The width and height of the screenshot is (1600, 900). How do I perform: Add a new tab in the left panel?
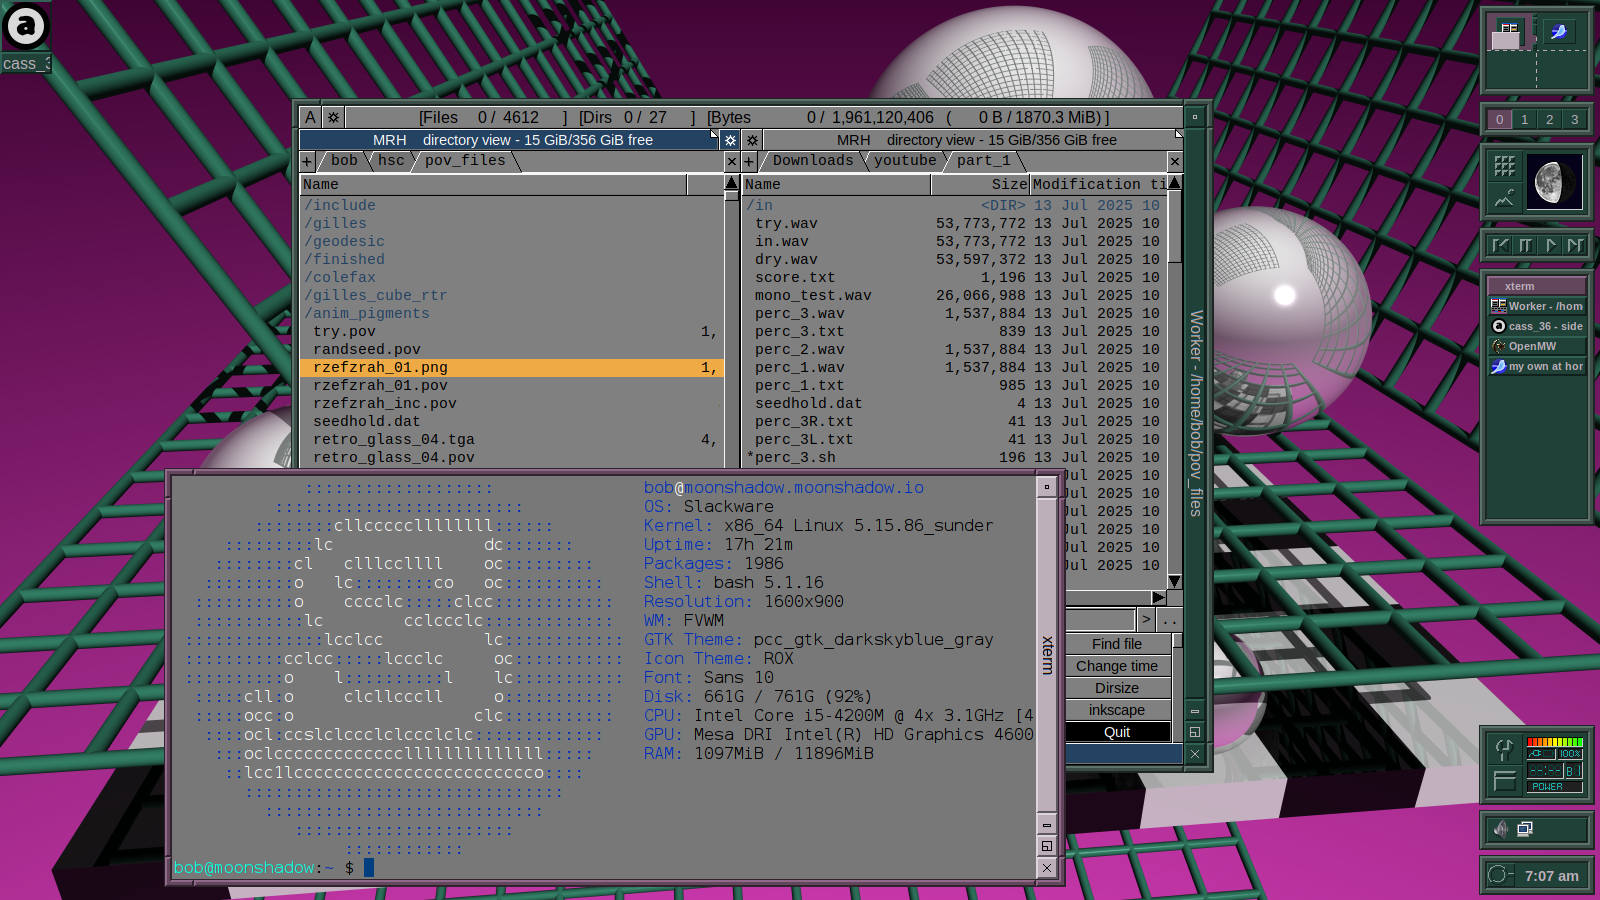point(307,161)
